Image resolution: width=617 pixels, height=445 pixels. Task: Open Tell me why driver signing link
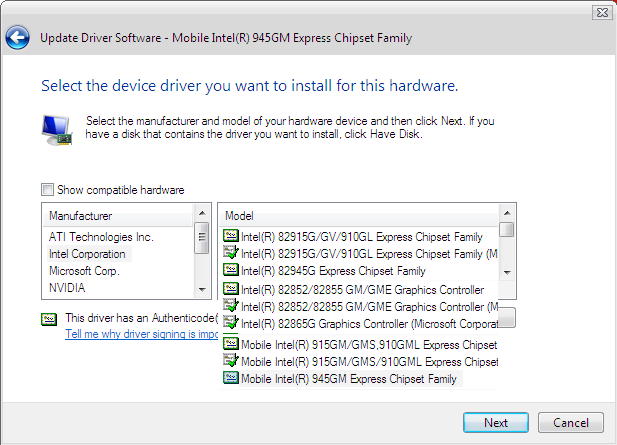pyautogui.click(x=141, y=334)
